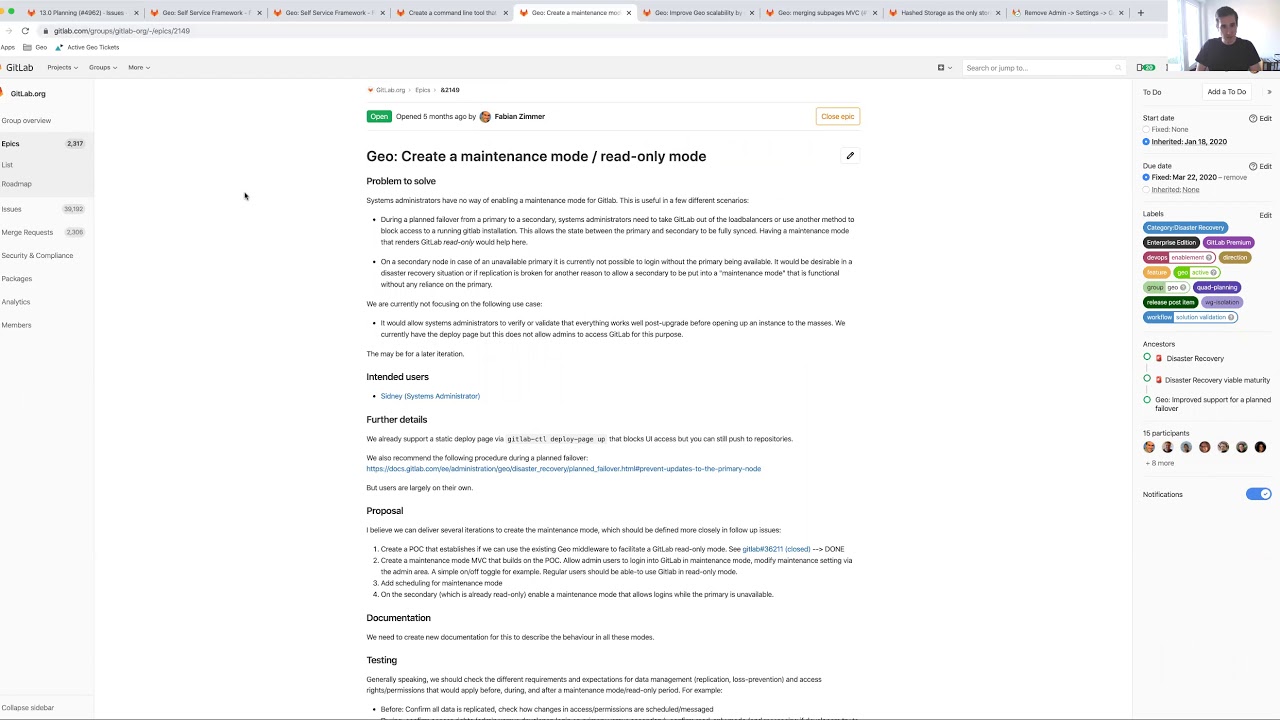Switch to 'Geo: Self Service Framework' second tab
Image resolution: width=1280 pixels, height=720 pixels.
pos(328,13)
